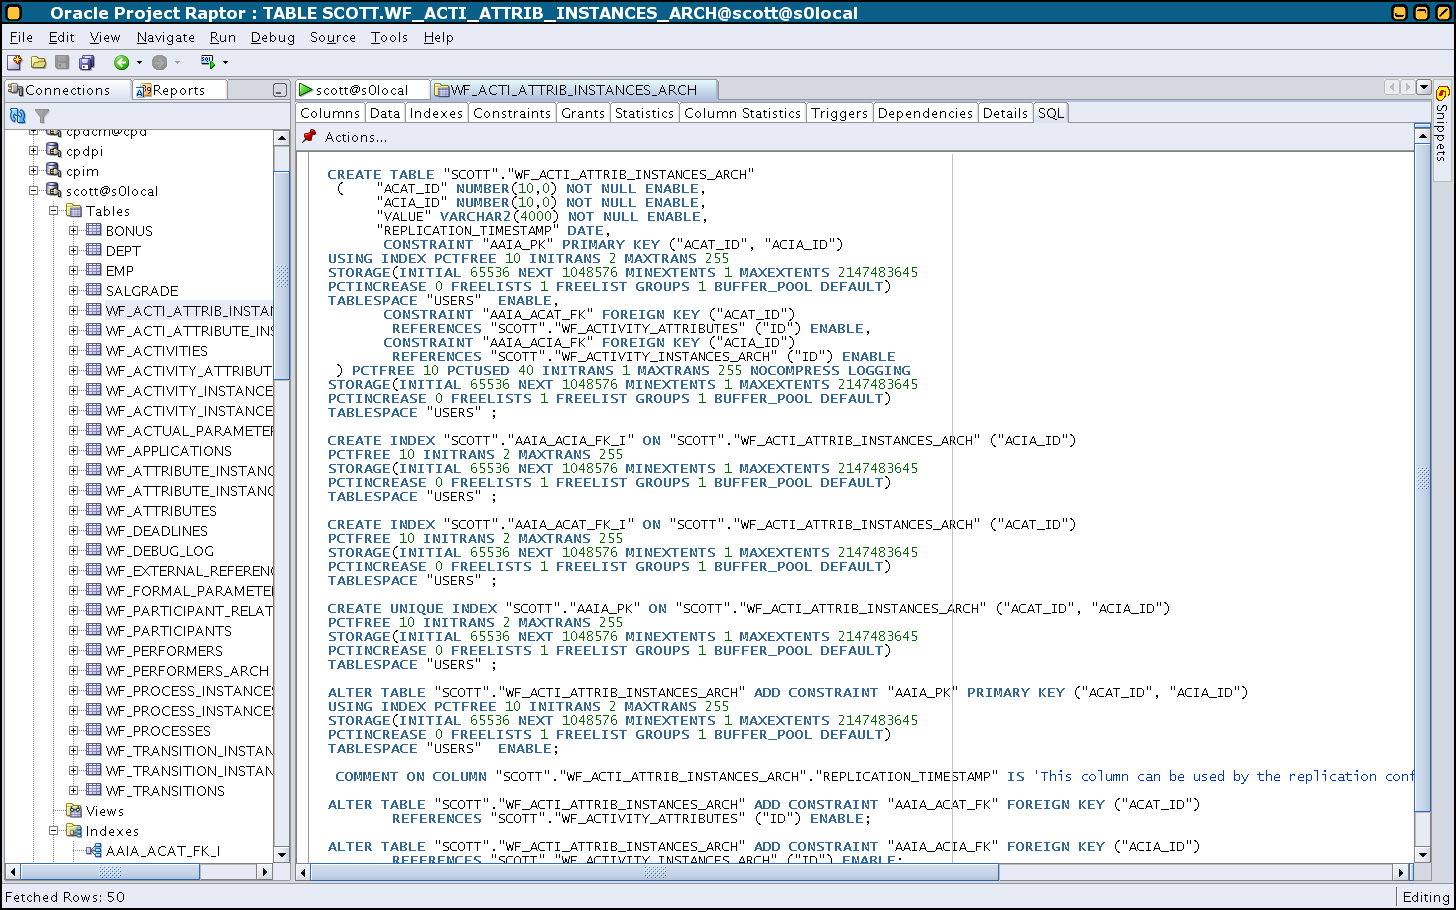Expand the WF_PERFORMERS table node

point(74,651)
